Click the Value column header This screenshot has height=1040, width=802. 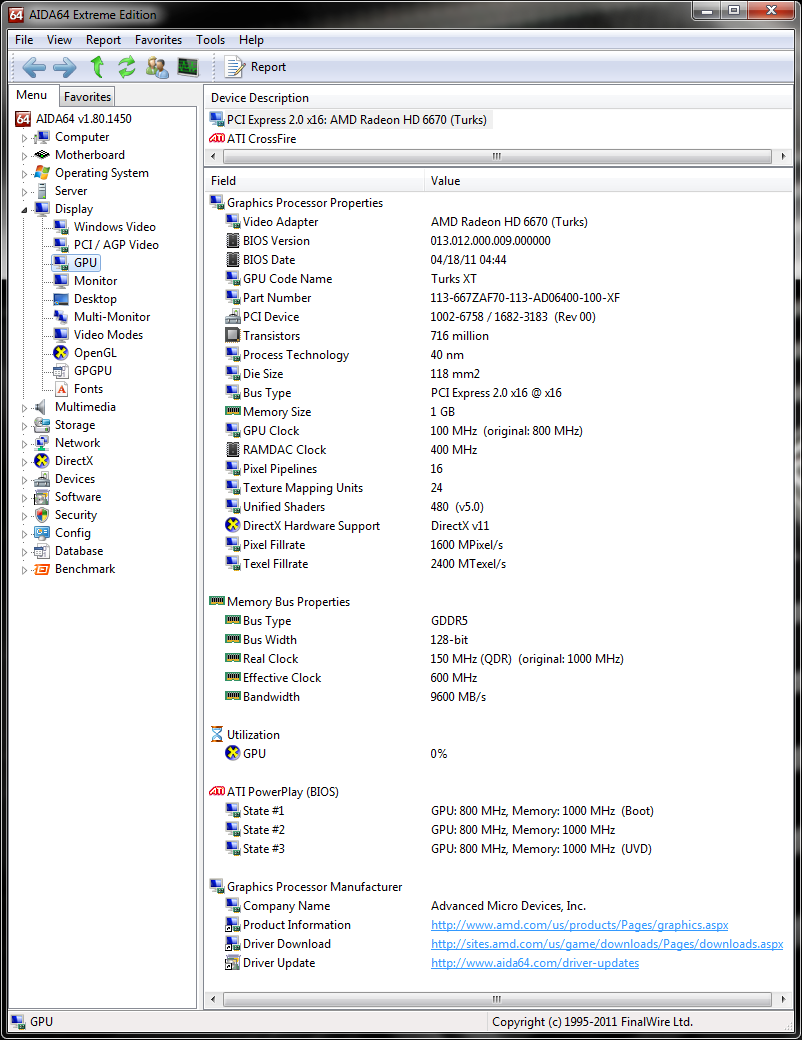(x=608, y=180)
